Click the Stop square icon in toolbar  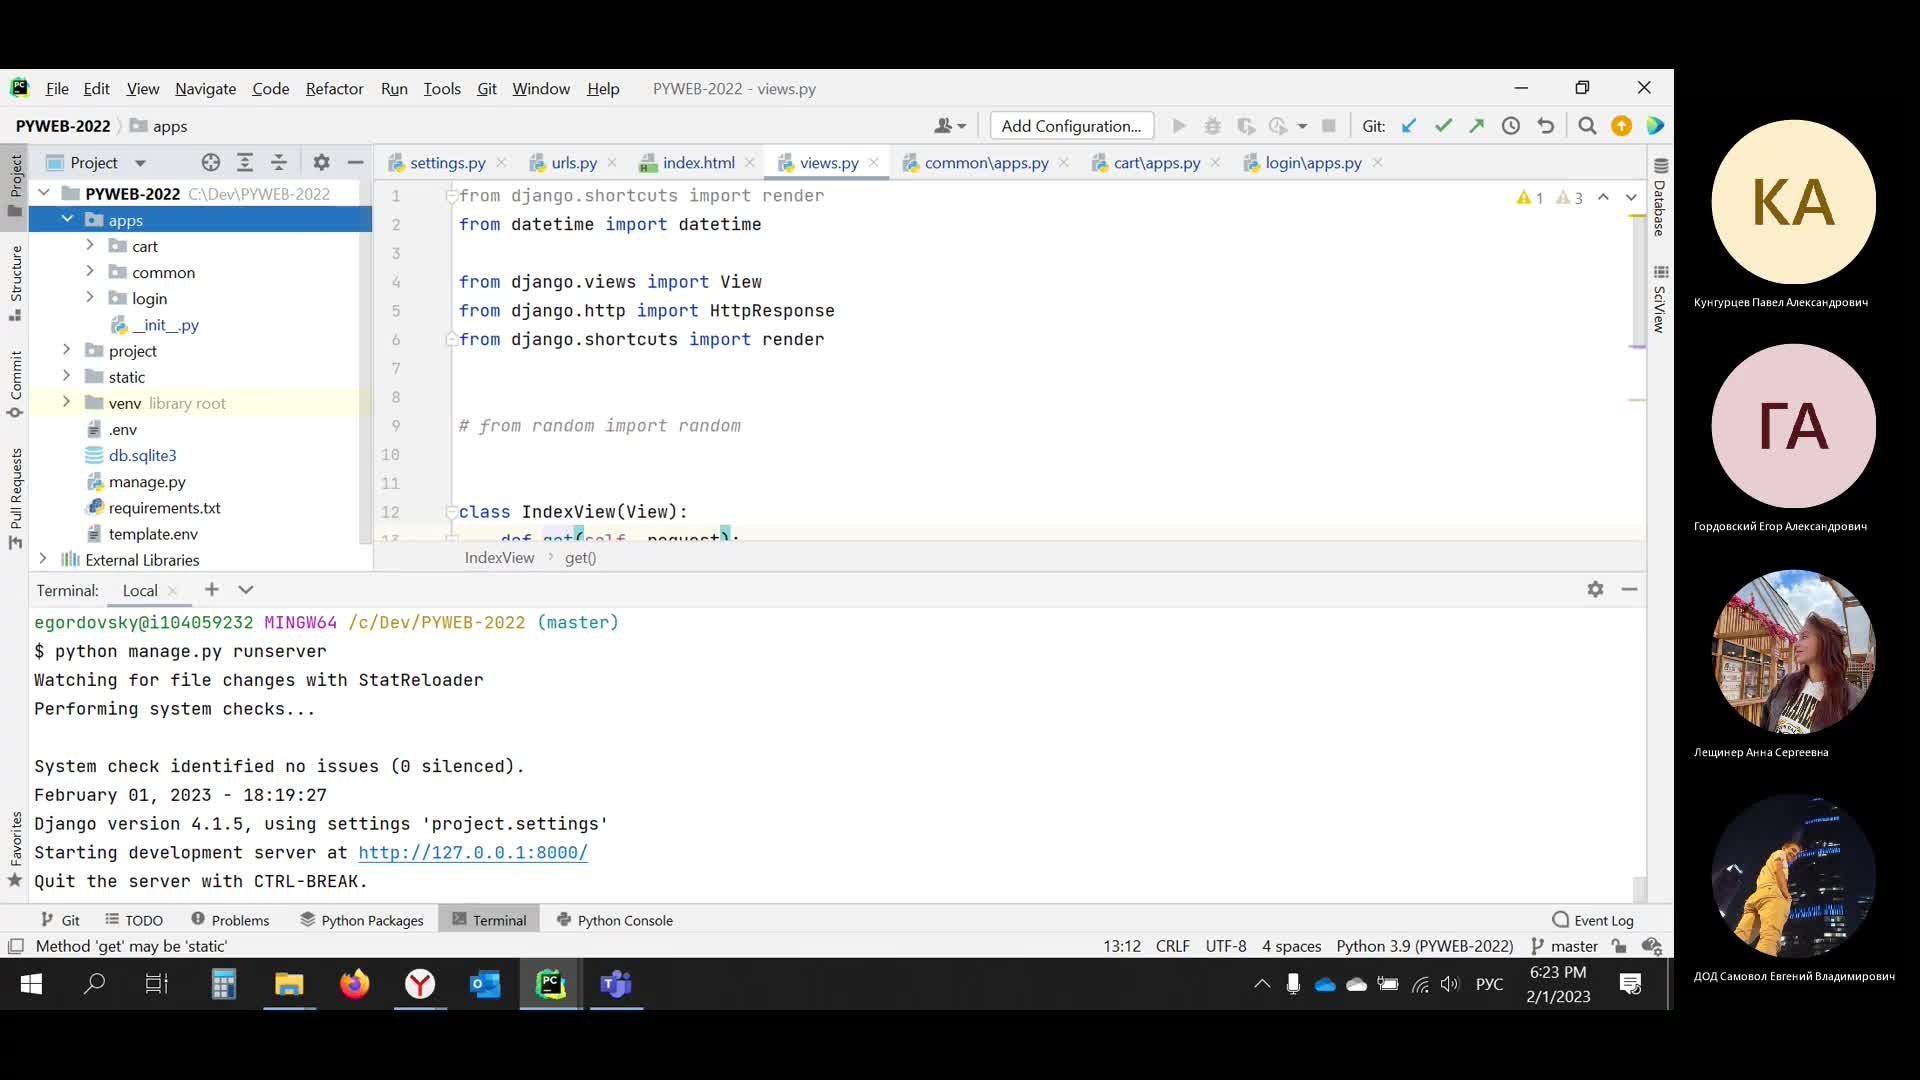1329,126
